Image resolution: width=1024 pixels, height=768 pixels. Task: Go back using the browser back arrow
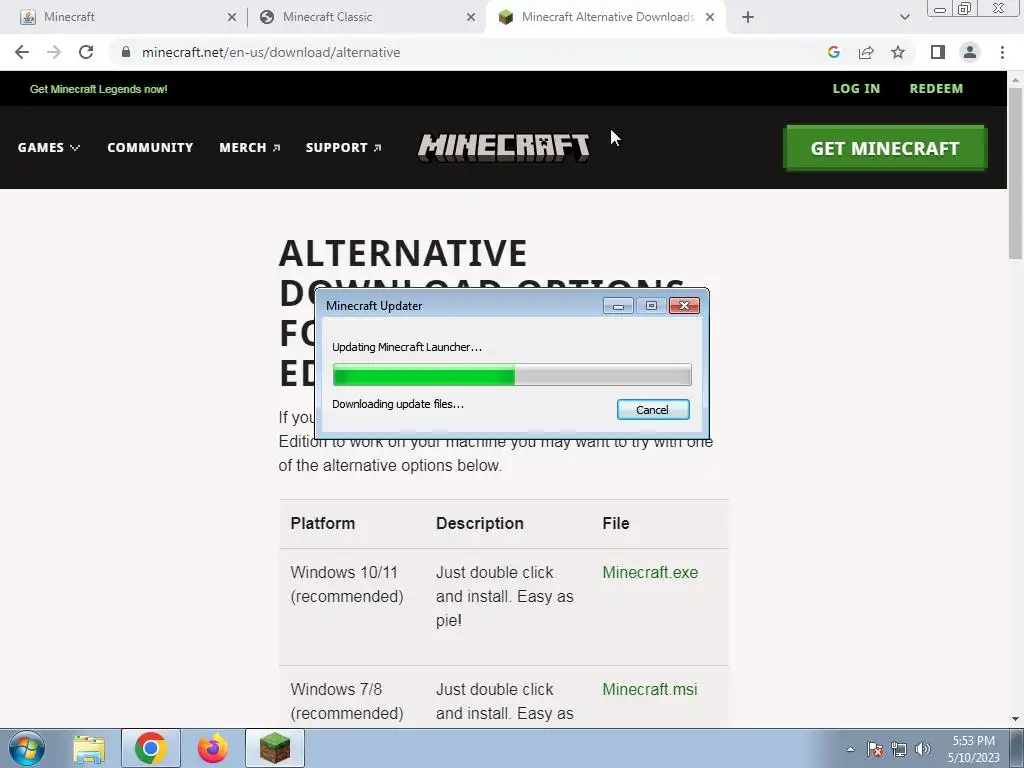click(x=22, y=52)
